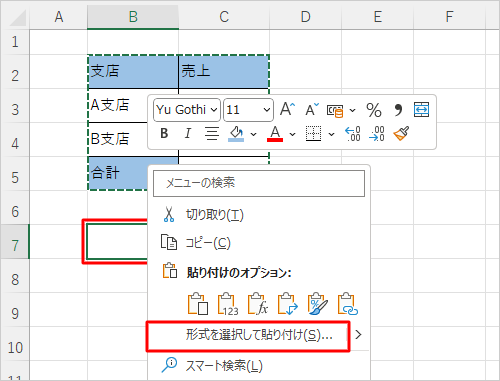Select column F header
500x381 pixels.
coord(449,16)
